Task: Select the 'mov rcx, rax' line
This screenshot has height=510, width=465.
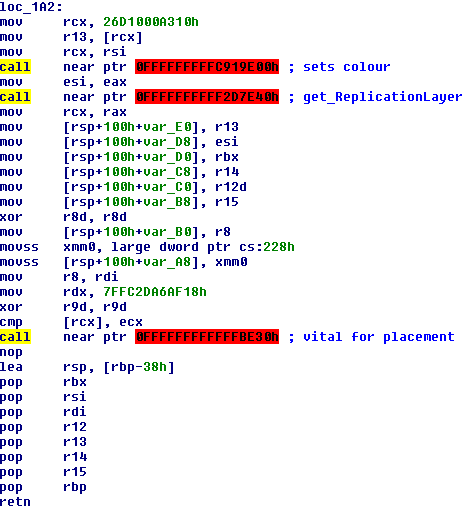Action: [x=63, y=112]
